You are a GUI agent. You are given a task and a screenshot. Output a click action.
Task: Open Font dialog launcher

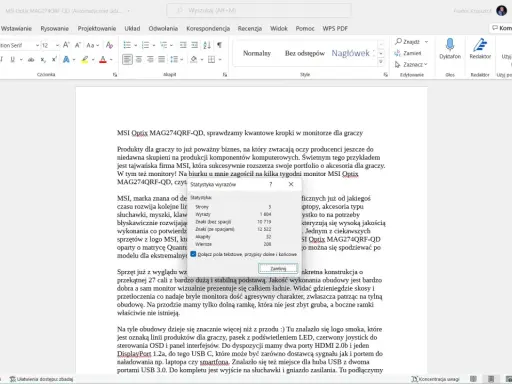115,75
